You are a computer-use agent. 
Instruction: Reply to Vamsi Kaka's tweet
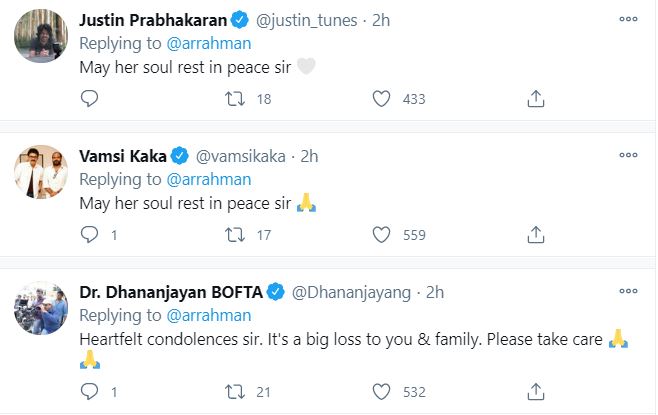pos(89,235)
